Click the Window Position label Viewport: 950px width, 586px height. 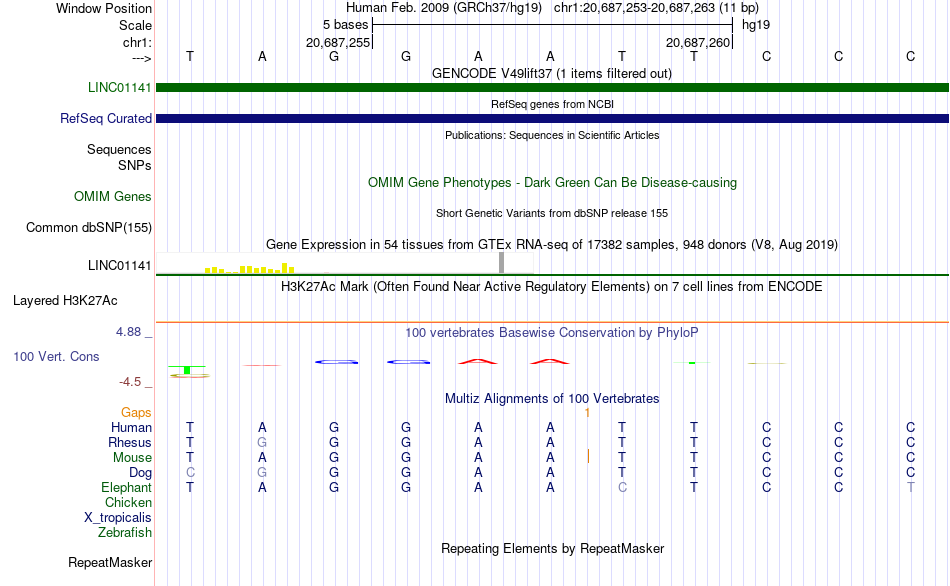[x=104, y=8]
